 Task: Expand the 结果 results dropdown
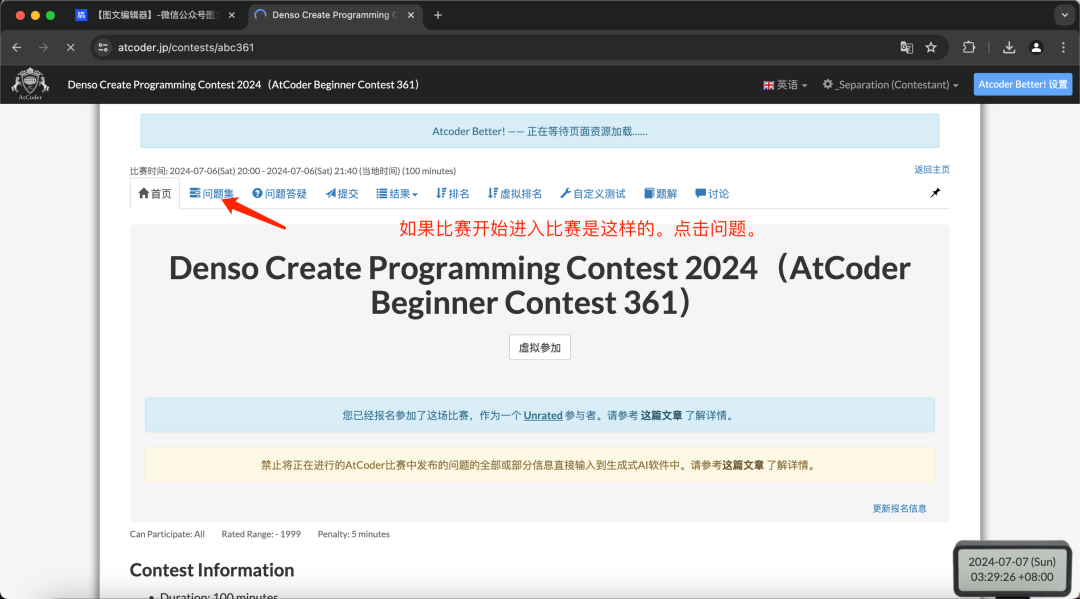tap(397, 192)
